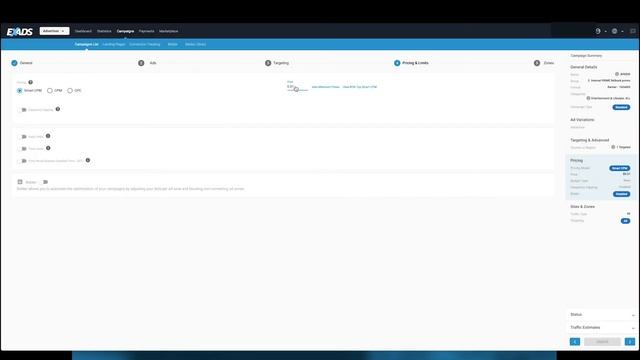Toggle the 'Only bid' switch in limits section

(23, 161)
